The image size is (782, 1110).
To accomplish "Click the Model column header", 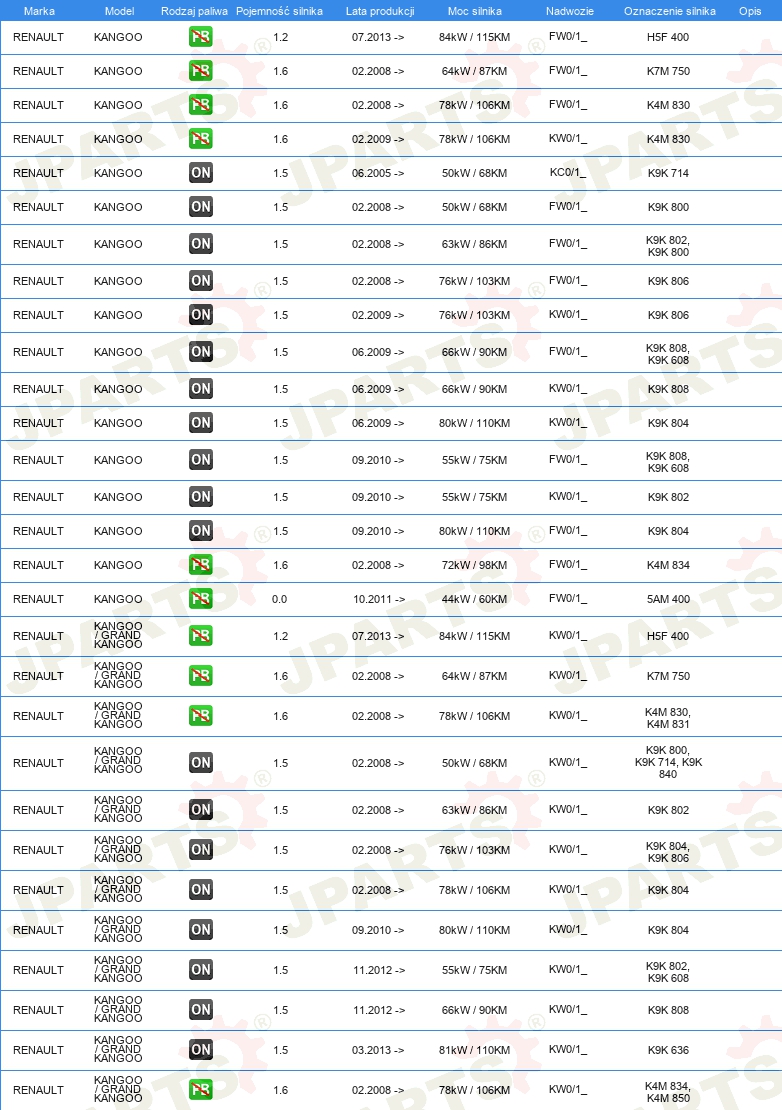I will [x=120, y=11].
